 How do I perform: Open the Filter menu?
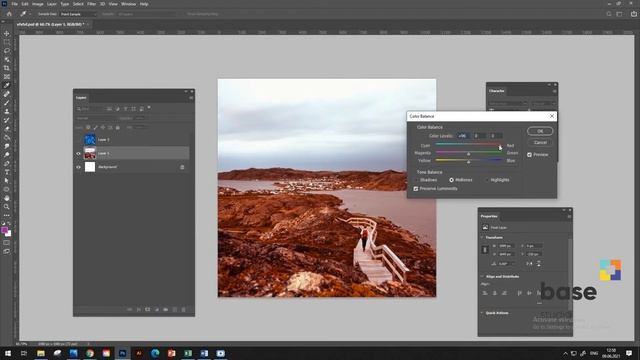(x=91, y=4)
